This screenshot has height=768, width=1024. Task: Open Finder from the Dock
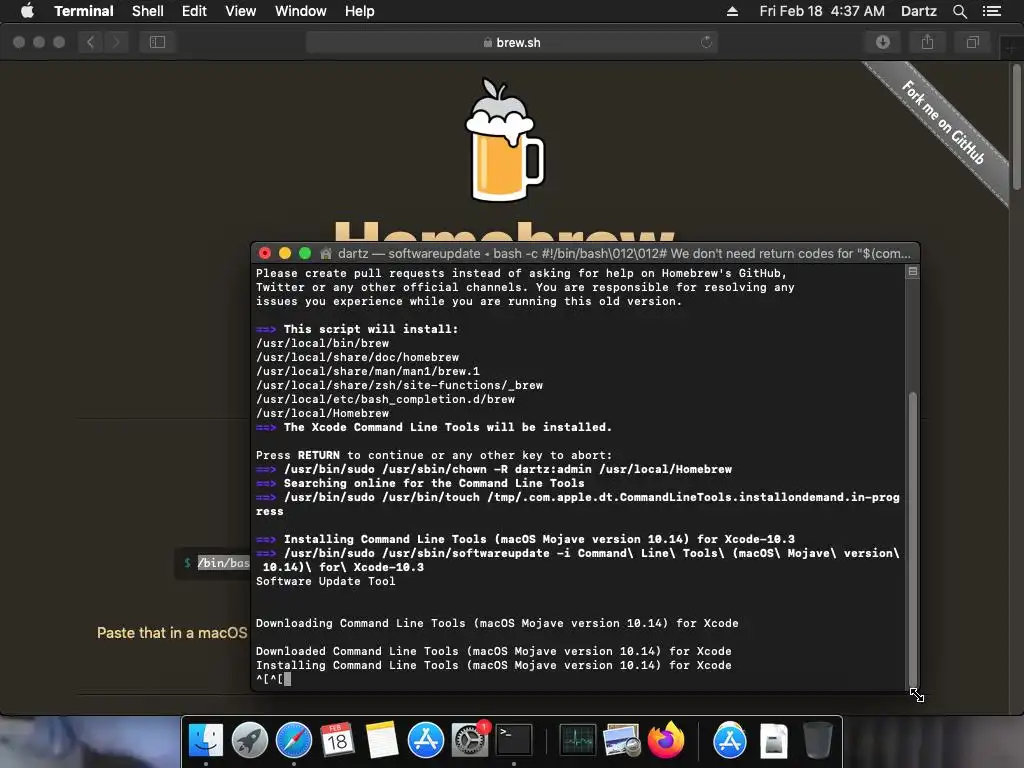coord(205,741)
